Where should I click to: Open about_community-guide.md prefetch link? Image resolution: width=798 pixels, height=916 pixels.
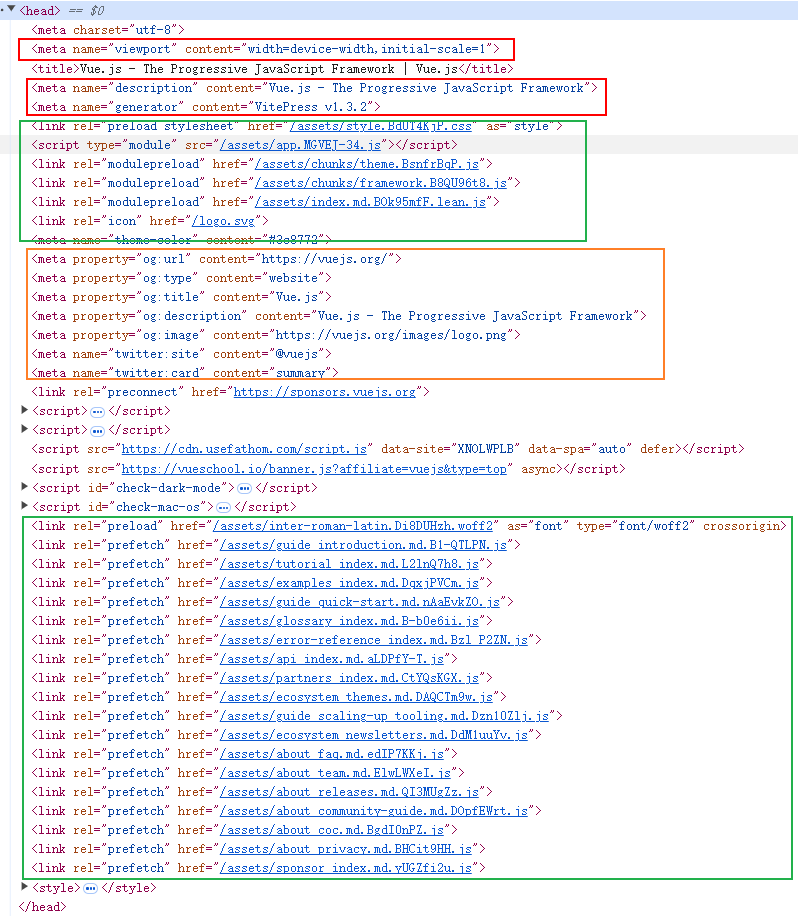click(x=374, y=811)
